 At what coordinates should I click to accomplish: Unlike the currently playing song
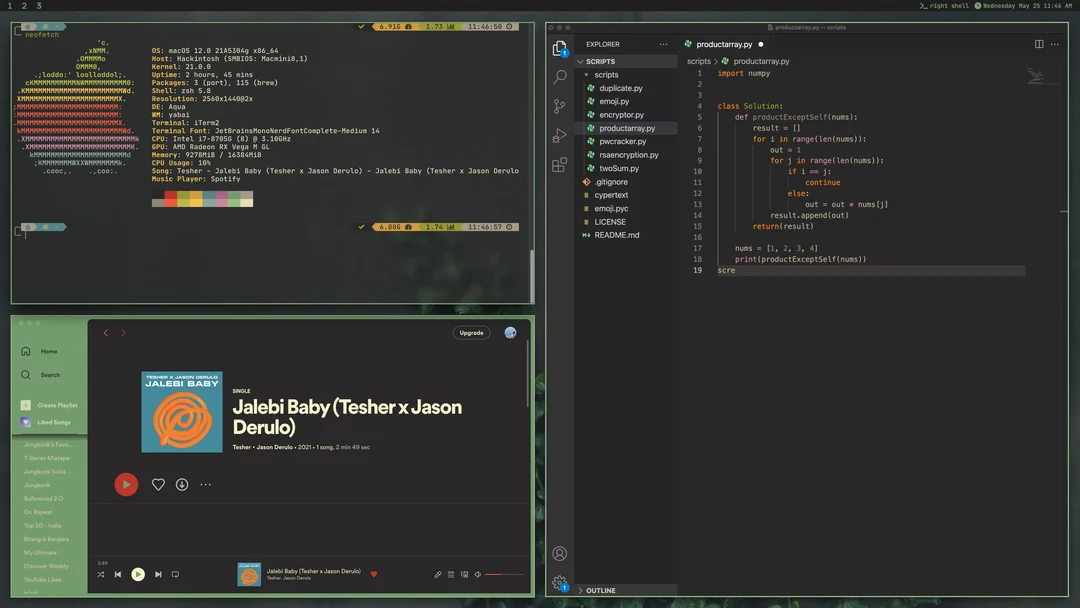tap(374, 574)
